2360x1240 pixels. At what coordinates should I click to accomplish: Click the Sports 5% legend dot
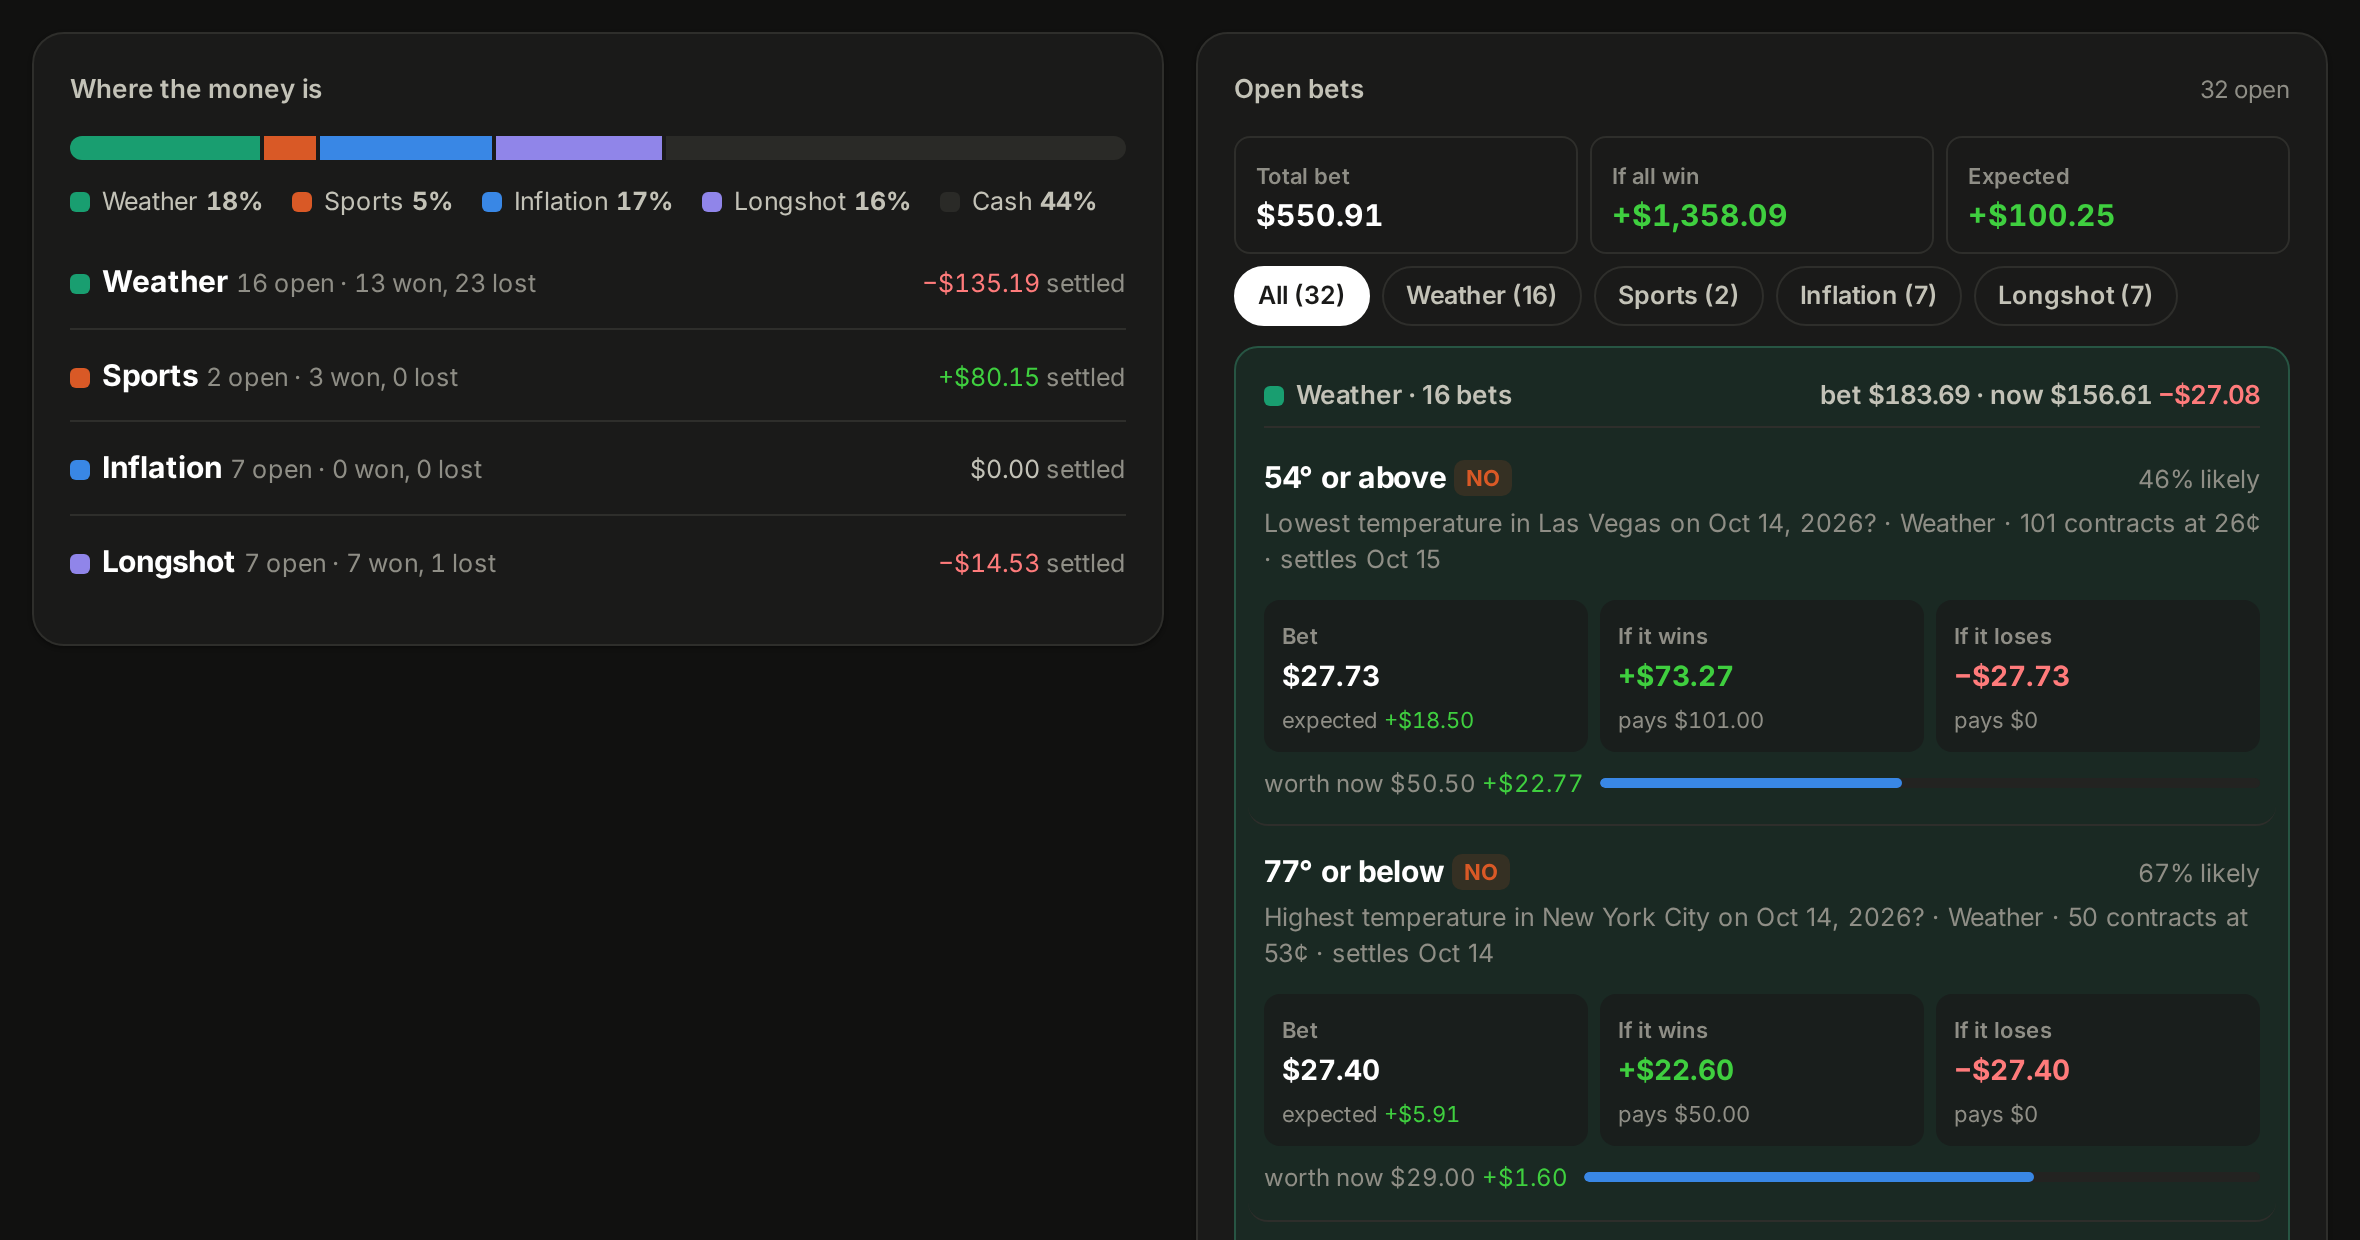tap(302, 202)
